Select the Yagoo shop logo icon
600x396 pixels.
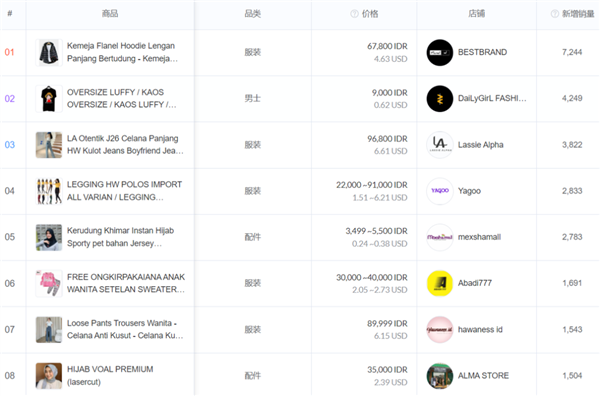(x=440, y=191)
